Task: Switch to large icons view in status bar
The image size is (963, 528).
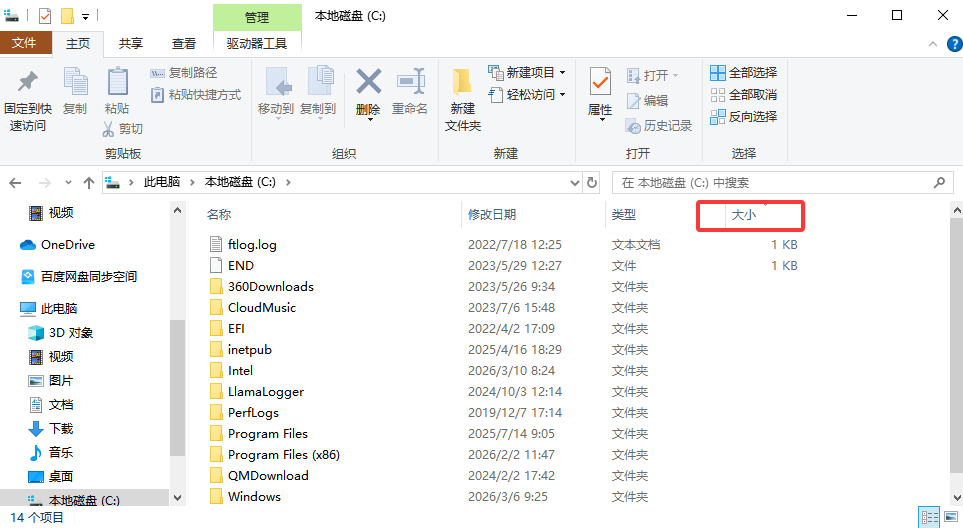Action: (951, 517)
